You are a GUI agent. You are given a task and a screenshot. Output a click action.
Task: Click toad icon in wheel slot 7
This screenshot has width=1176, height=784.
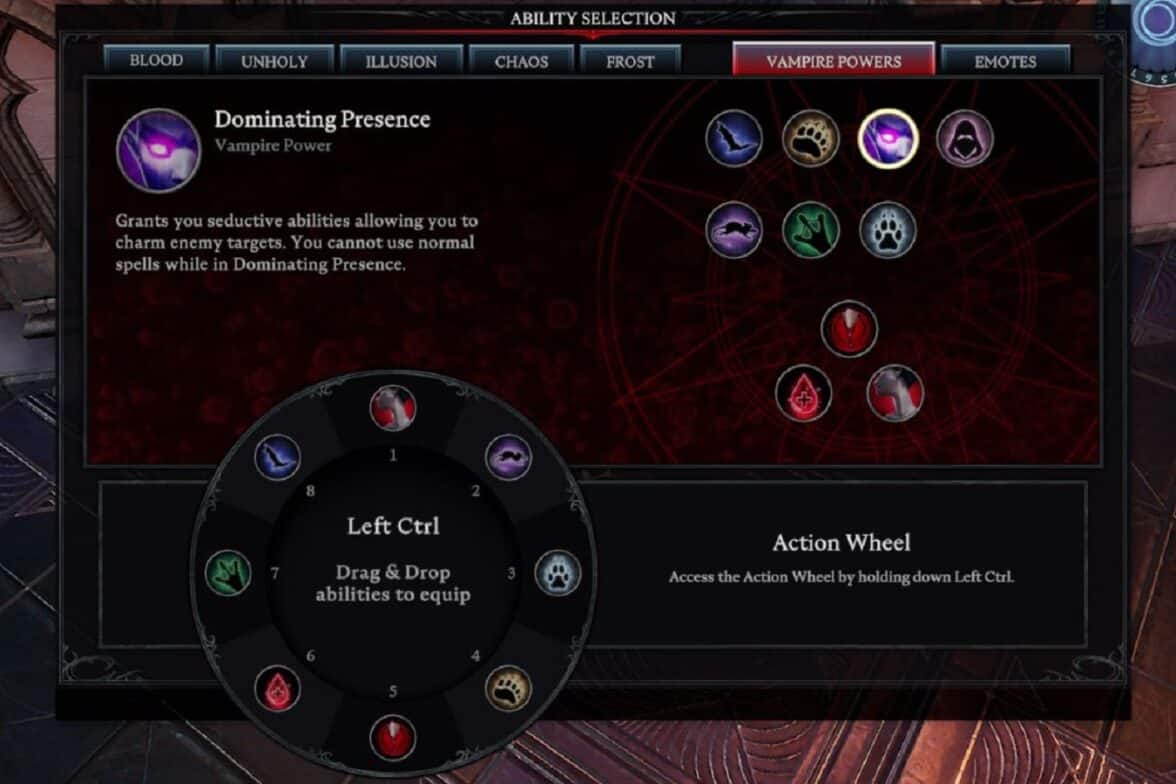(x=228, y=573)
